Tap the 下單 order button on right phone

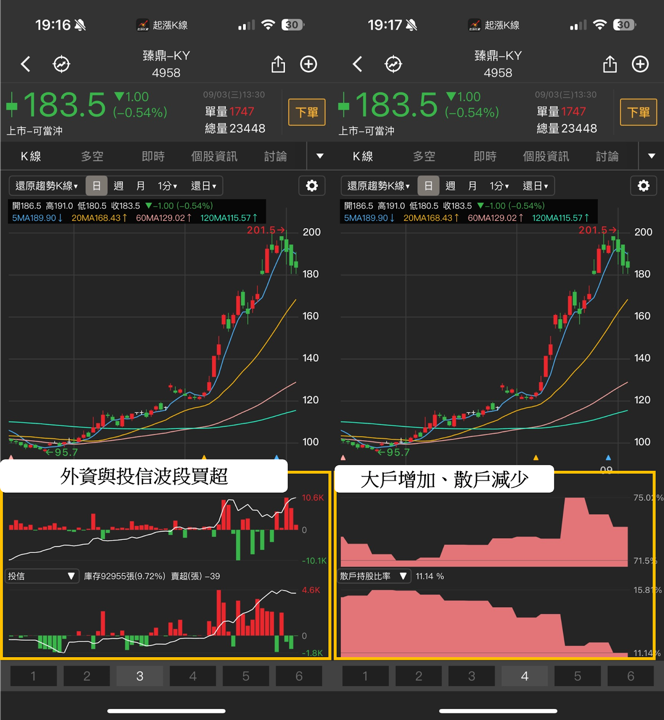(x=638, y=112)
